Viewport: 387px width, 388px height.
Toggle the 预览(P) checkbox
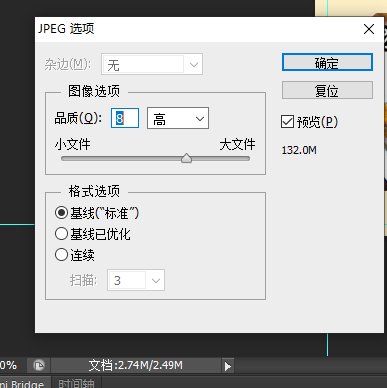point(287,122)
